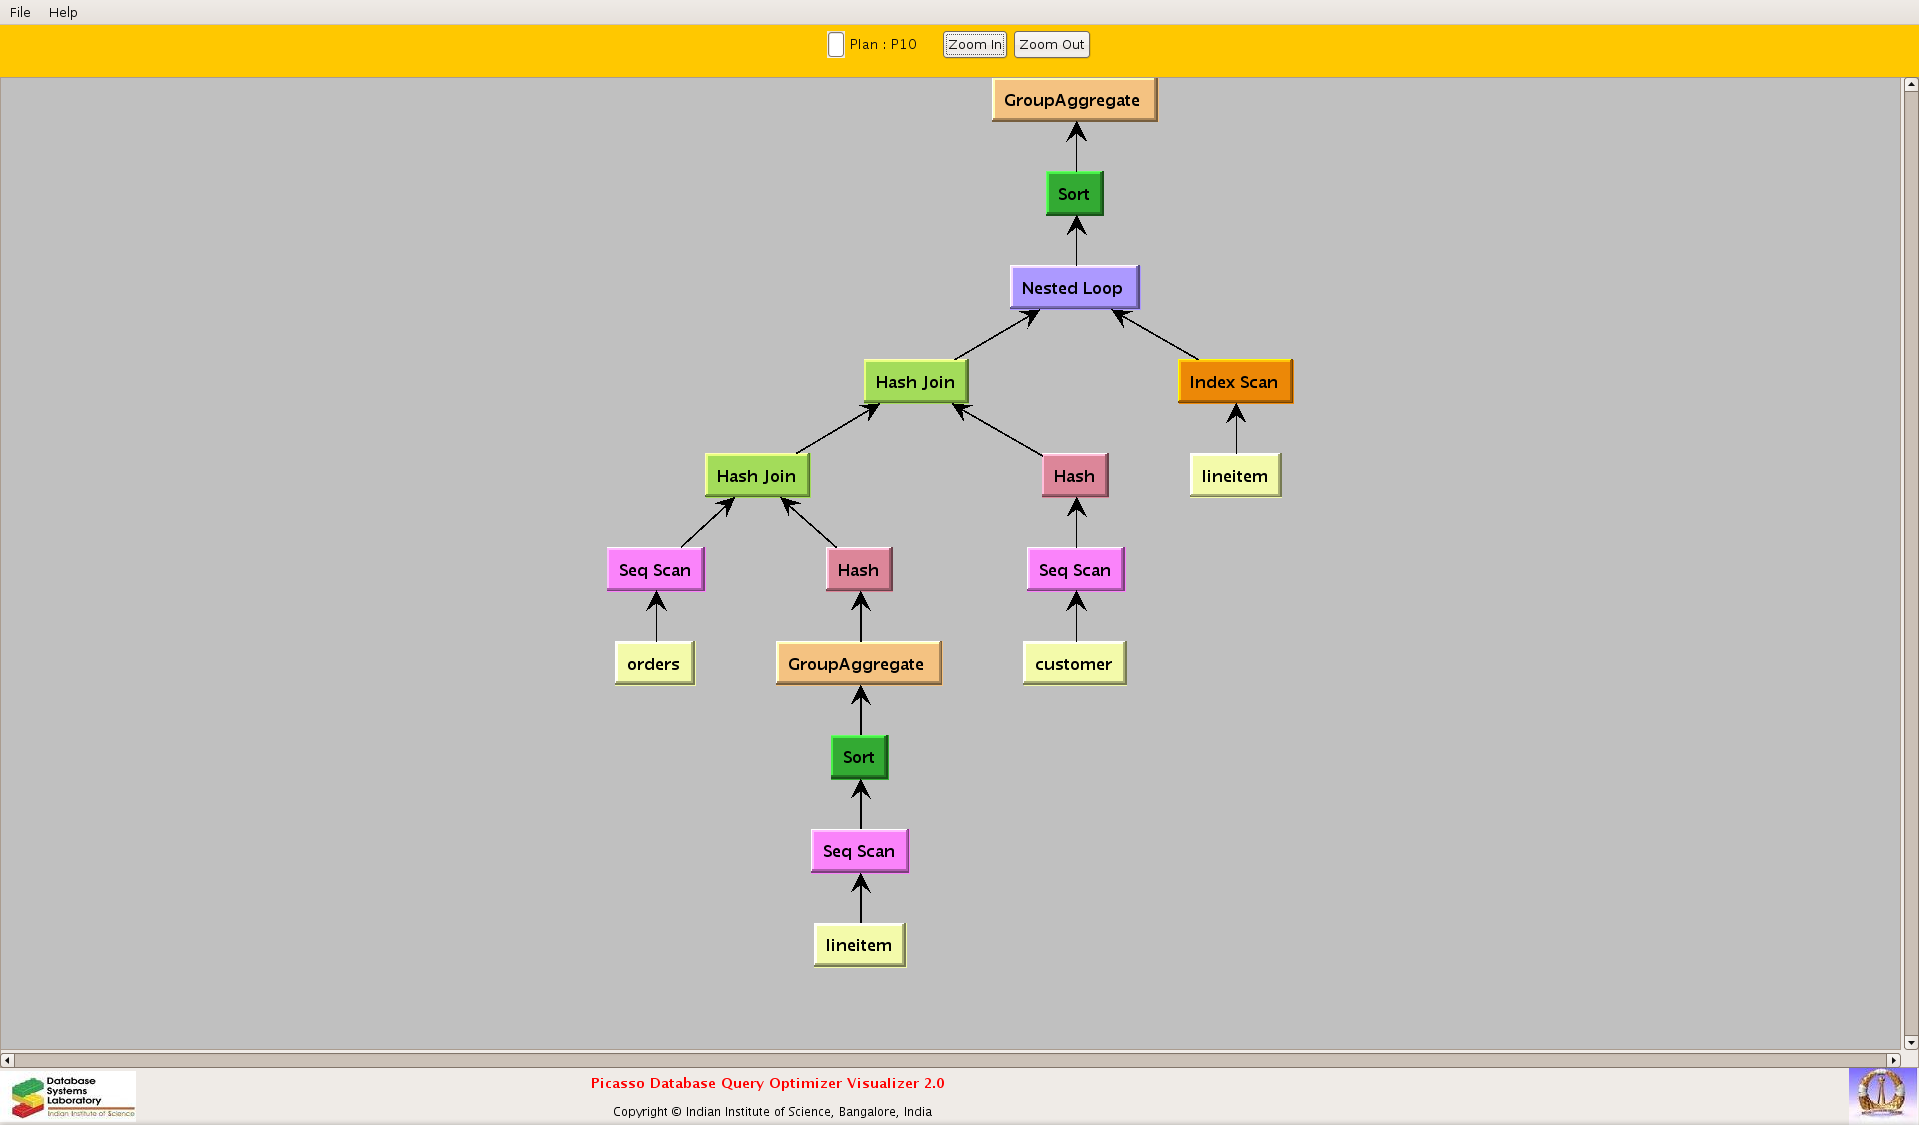Screen dimensions: 1919x1125
Task: Select the root GroupAggregate node at top
Action: pos(1073,100)
